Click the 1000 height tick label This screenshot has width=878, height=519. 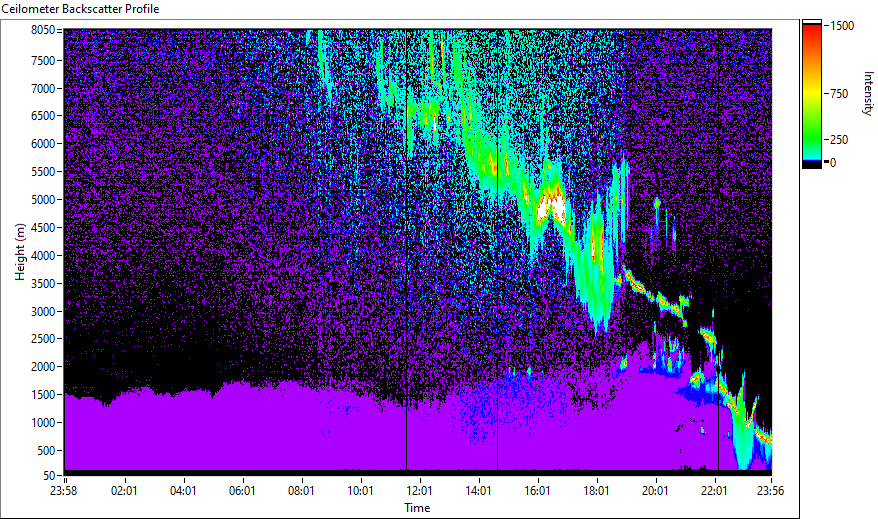(43, 423)
